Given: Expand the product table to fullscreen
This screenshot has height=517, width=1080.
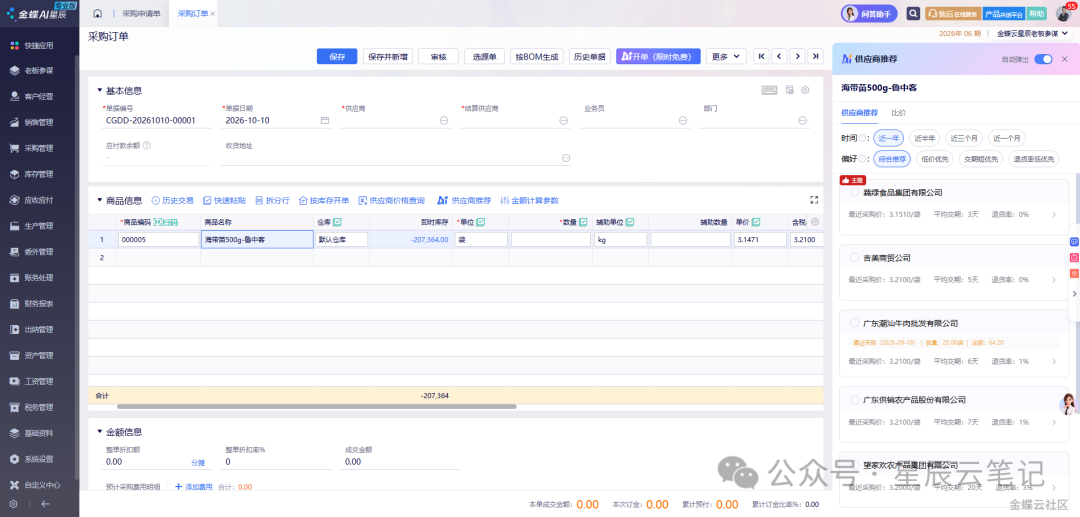Looking at the screenshot, I should click(814, 200).
